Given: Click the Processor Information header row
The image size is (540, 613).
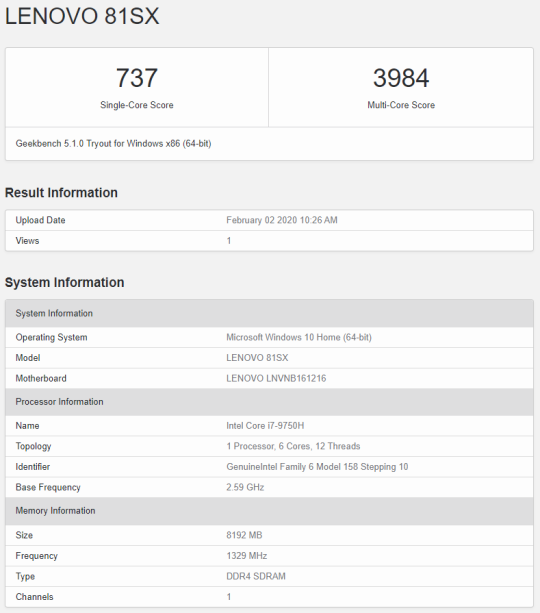Looking at the screenshot, I should tap(269, 402).
